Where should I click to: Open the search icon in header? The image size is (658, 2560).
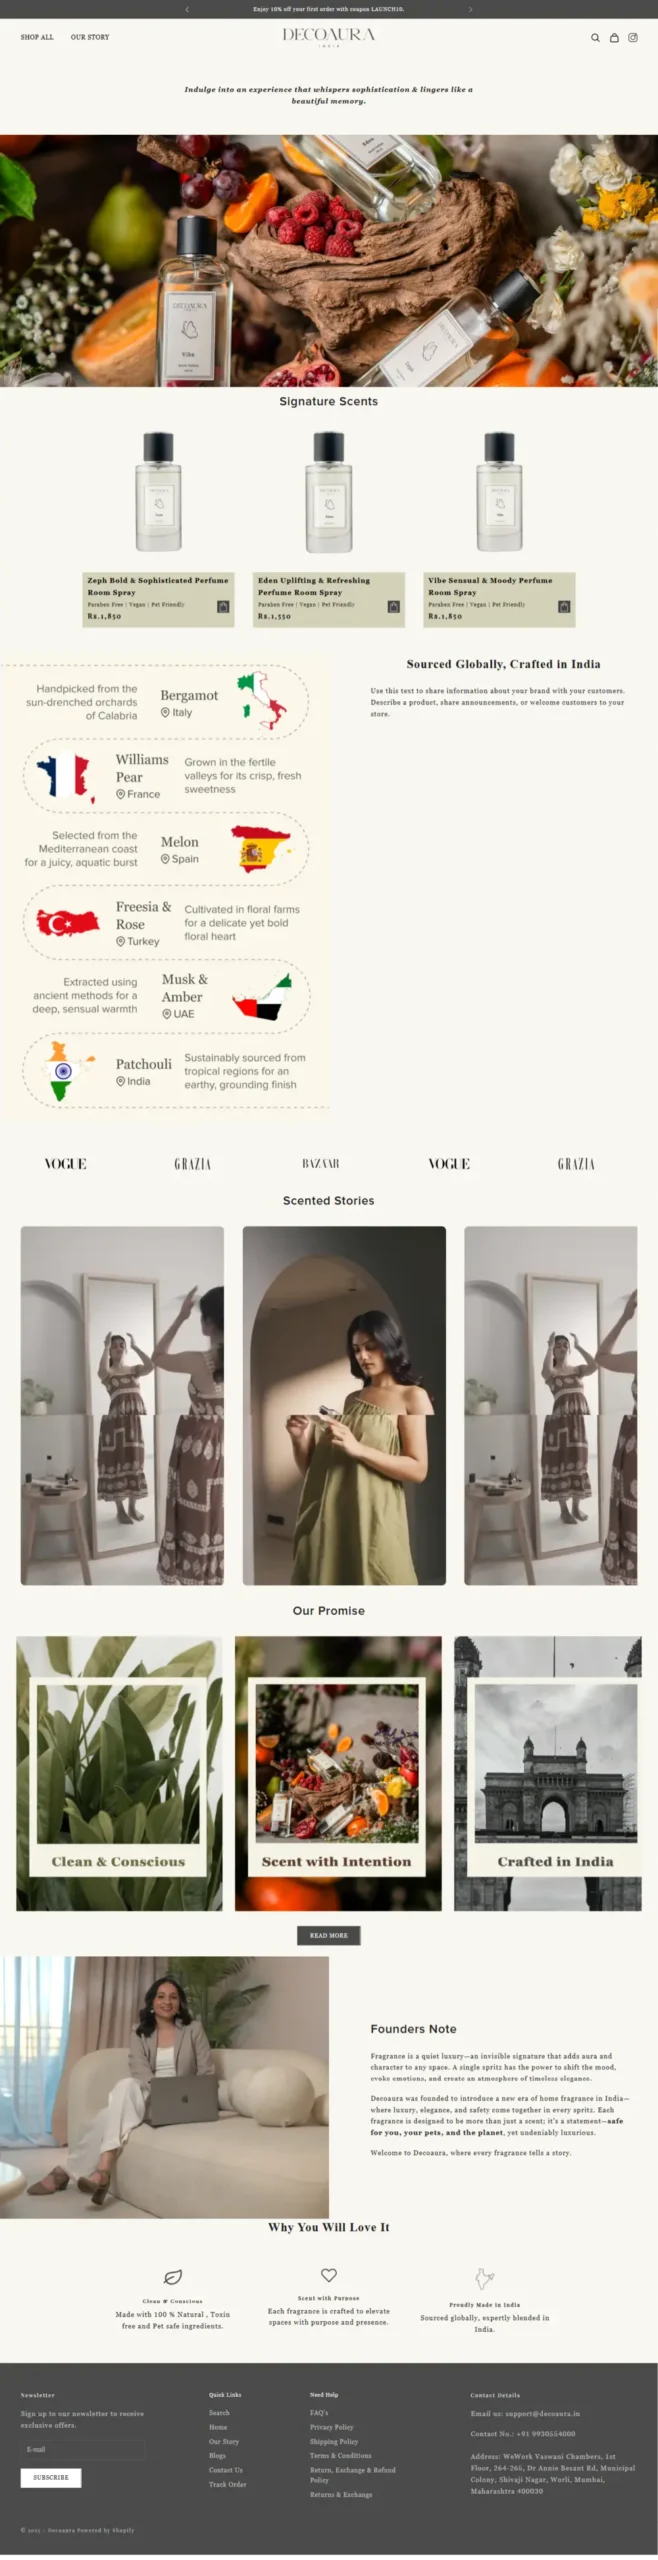[595, 38]
